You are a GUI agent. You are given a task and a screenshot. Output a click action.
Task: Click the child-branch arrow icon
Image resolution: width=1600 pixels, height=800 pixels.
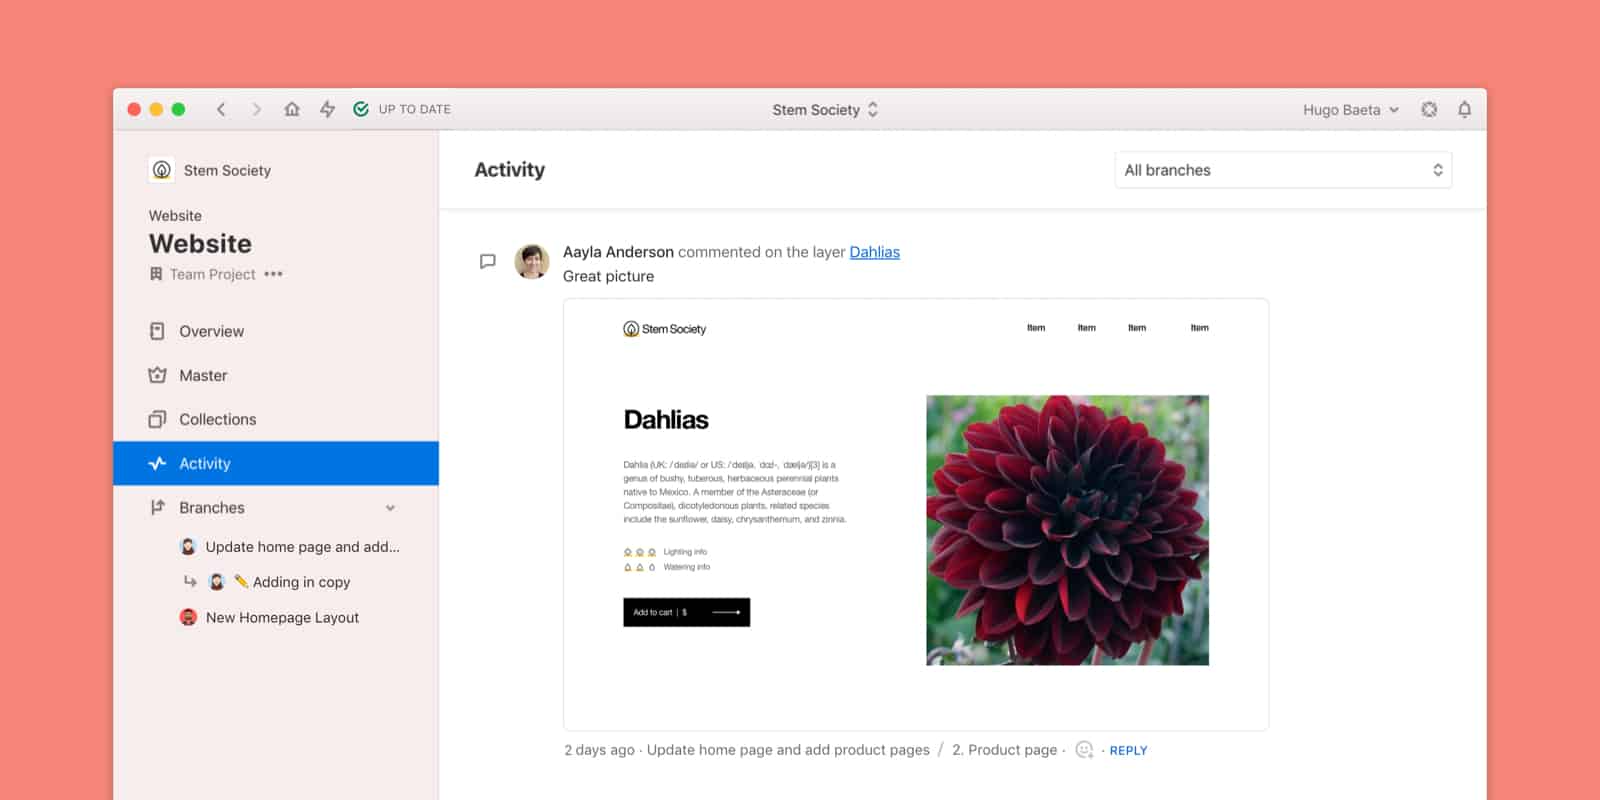pyautogui.click(x=190, y=581)
